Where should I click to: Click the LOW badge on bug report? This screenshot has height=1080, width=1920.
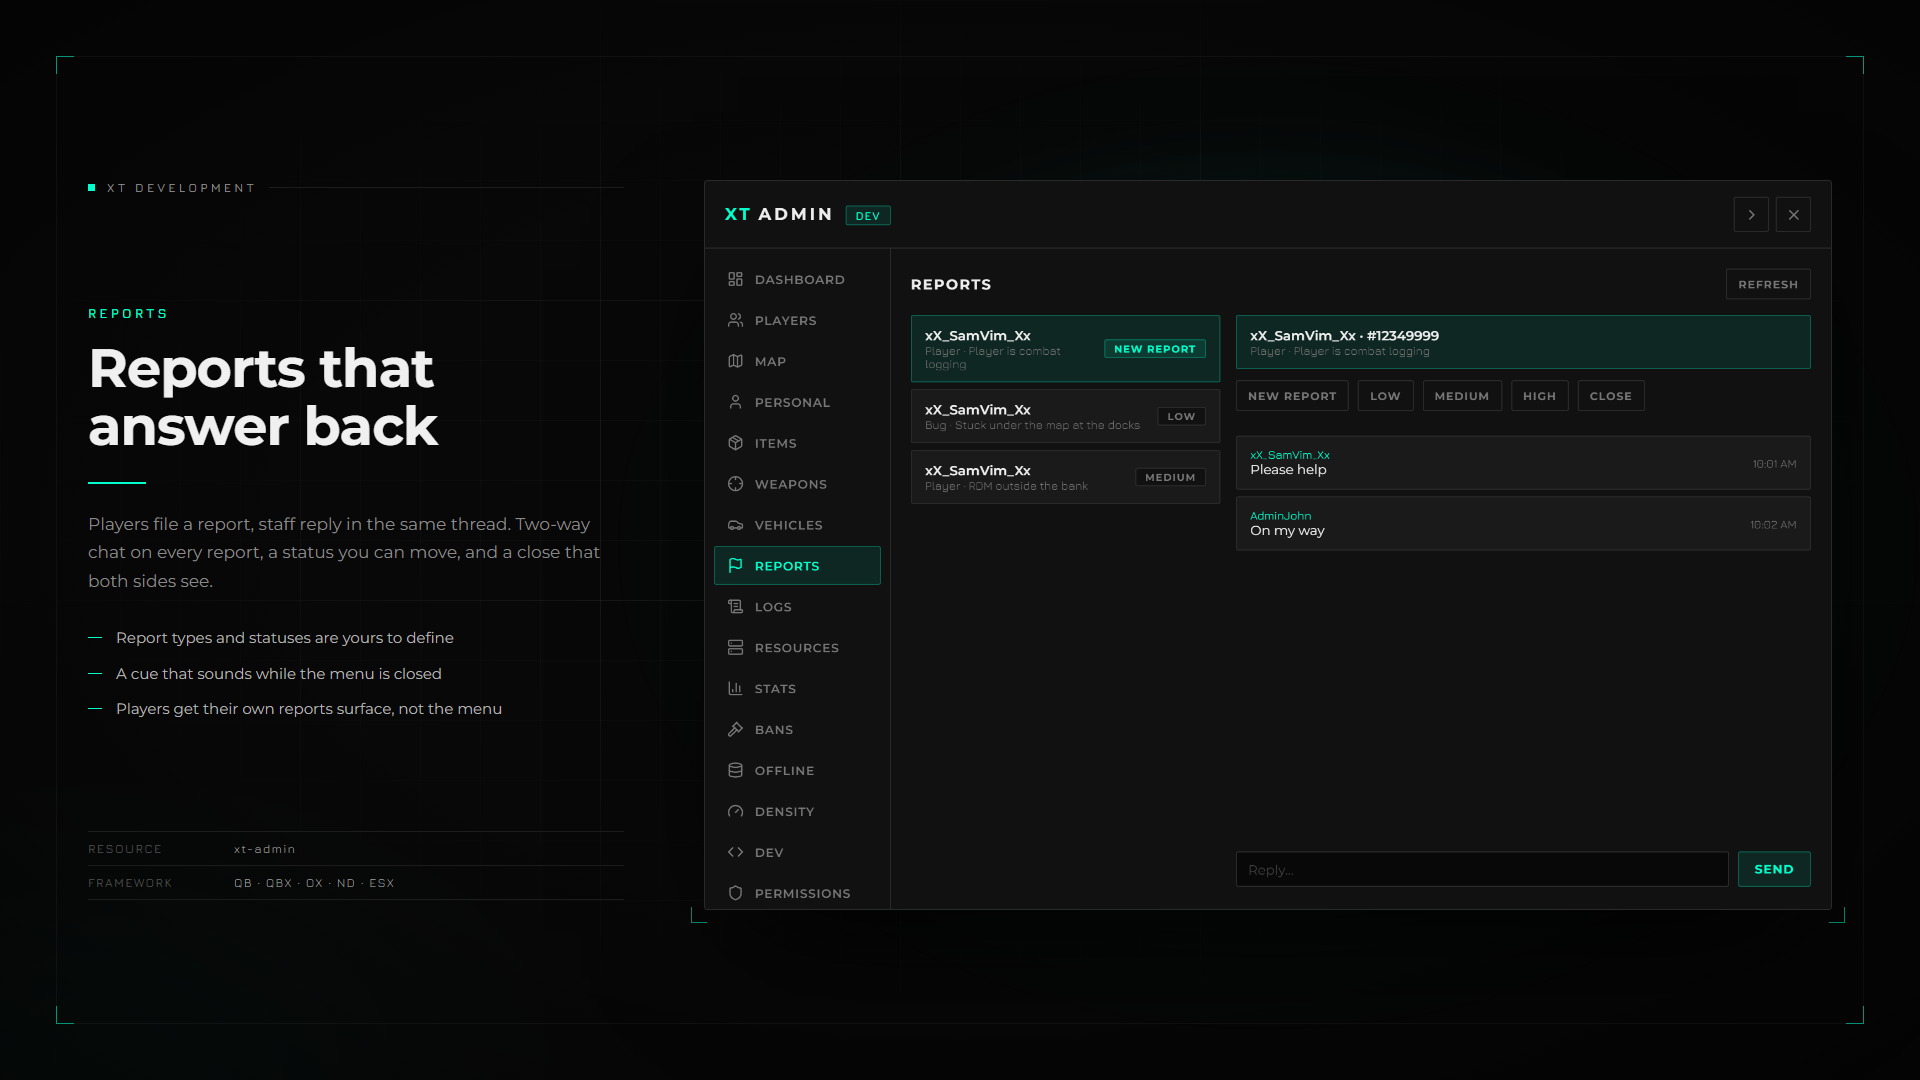(1181, 417)
